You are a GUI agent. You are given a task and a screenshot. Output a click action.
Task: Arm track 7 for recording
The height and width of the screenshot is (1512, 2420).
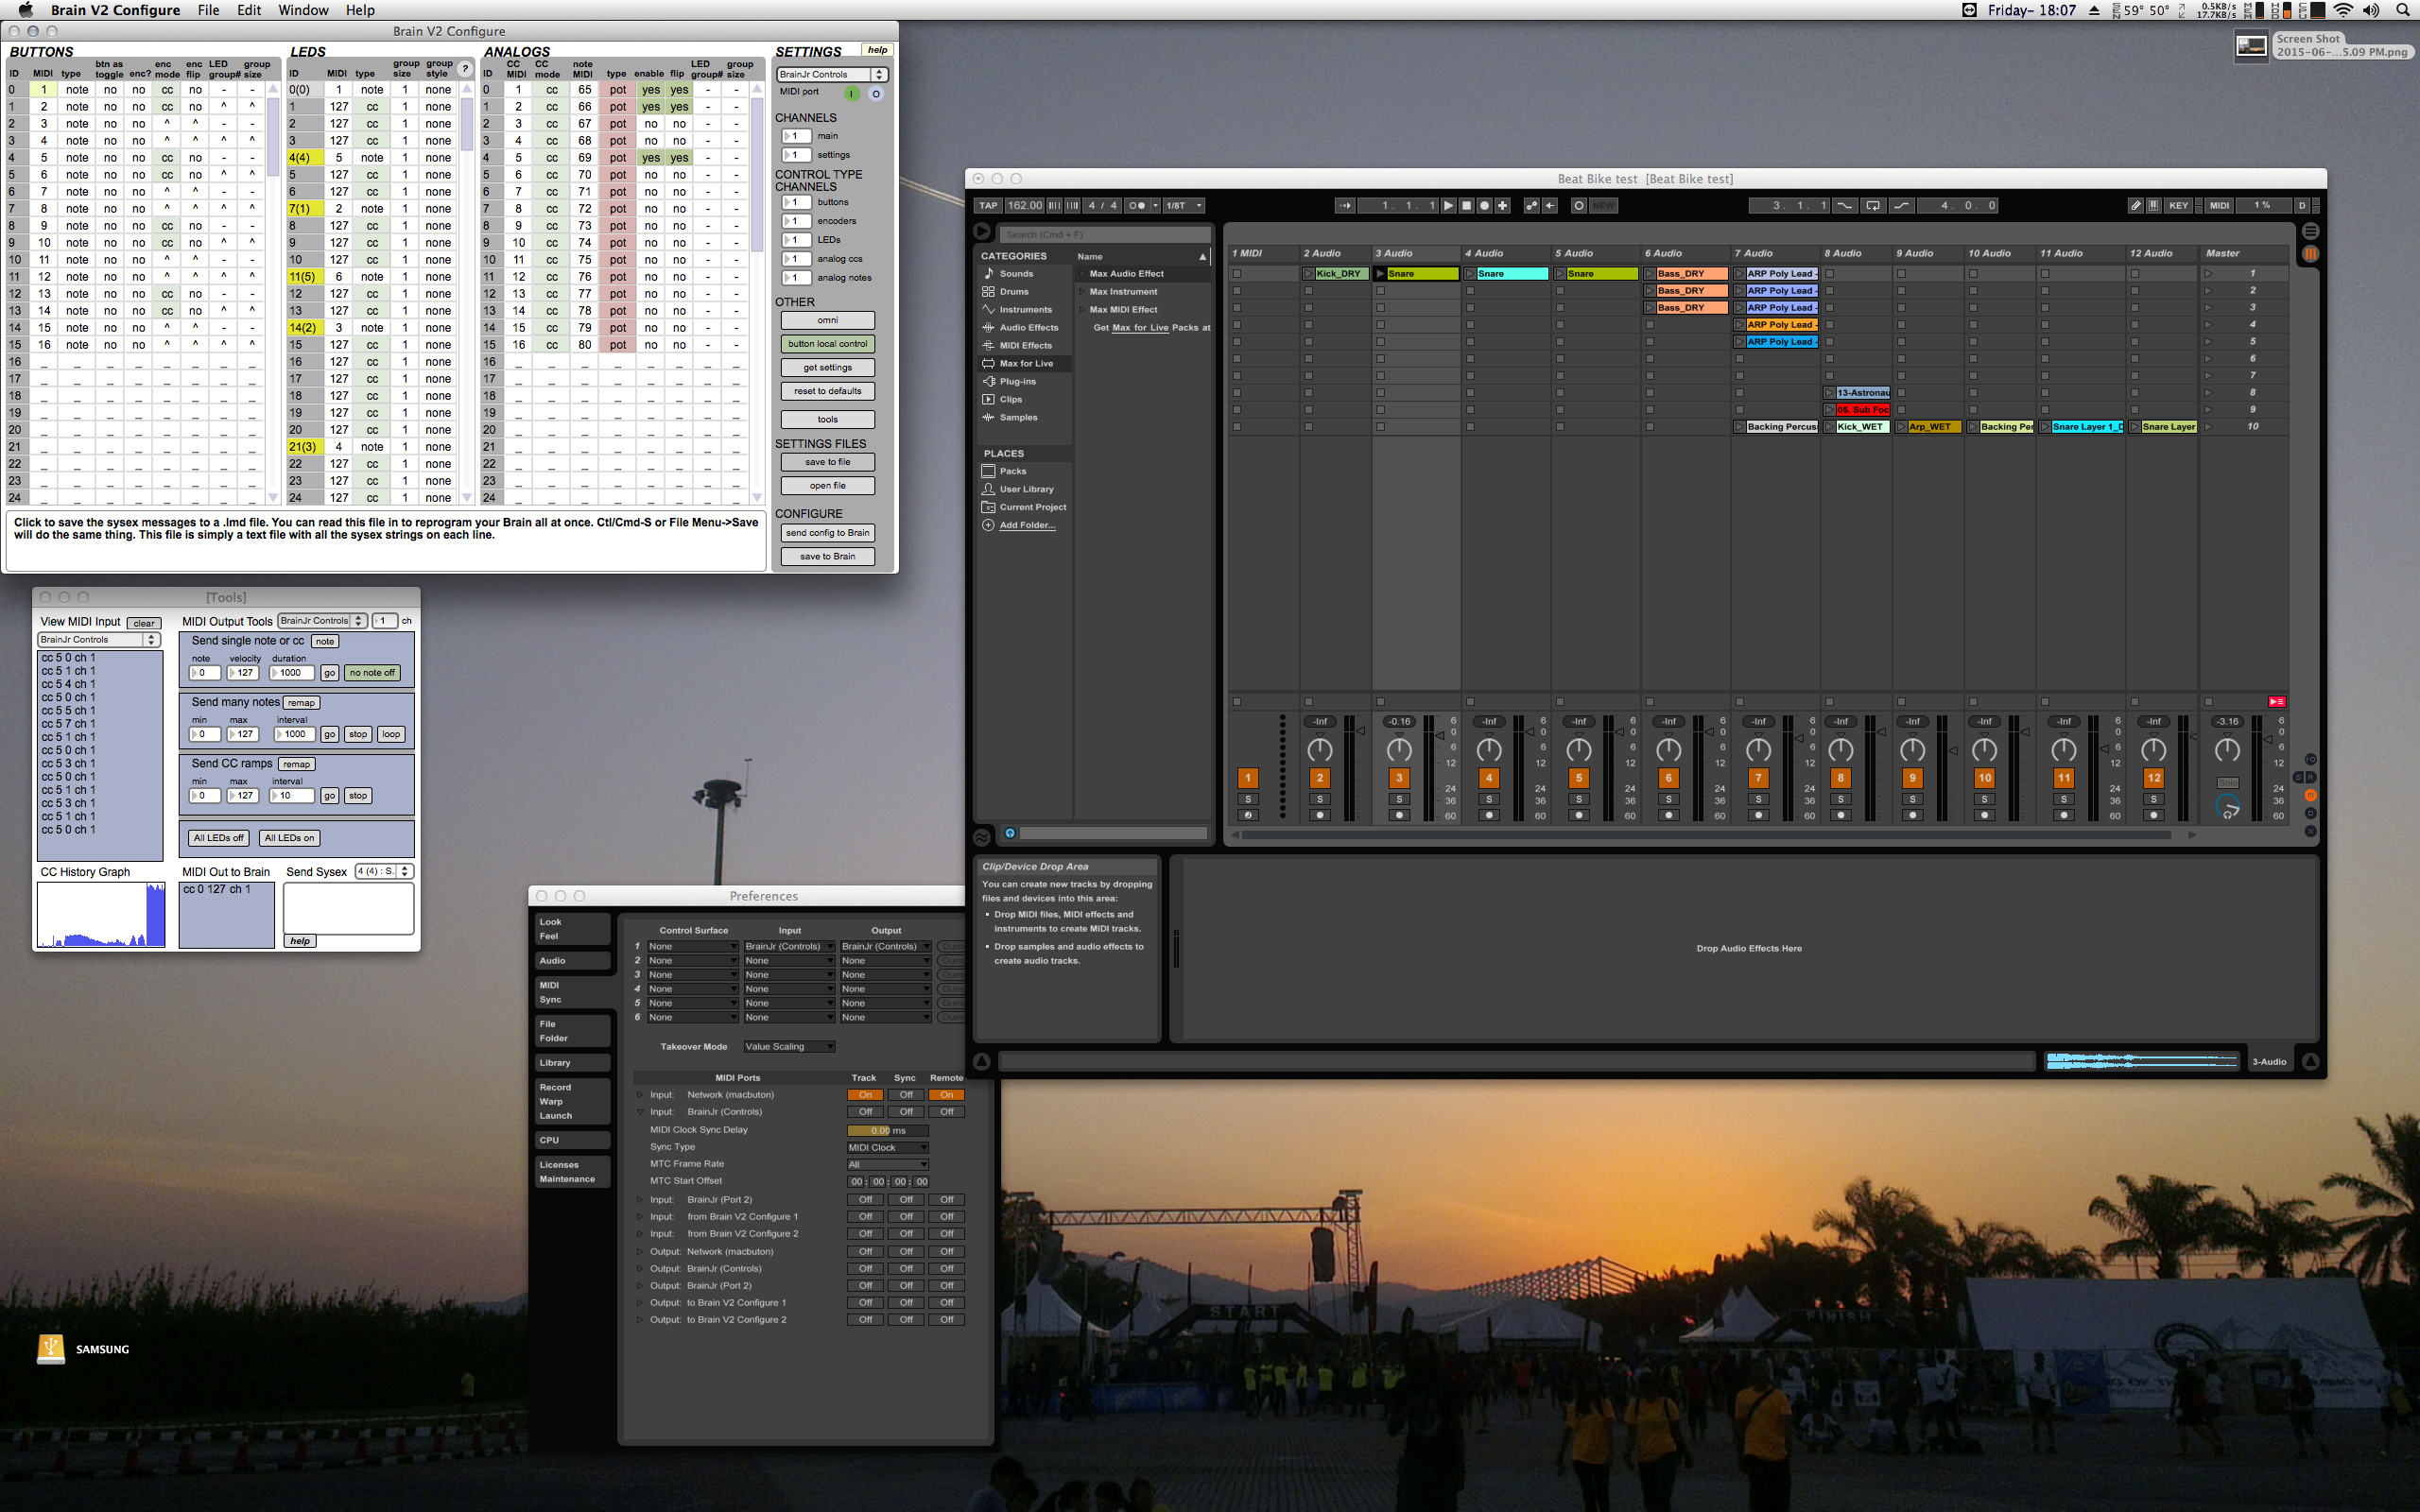(x=1758, y=815)
